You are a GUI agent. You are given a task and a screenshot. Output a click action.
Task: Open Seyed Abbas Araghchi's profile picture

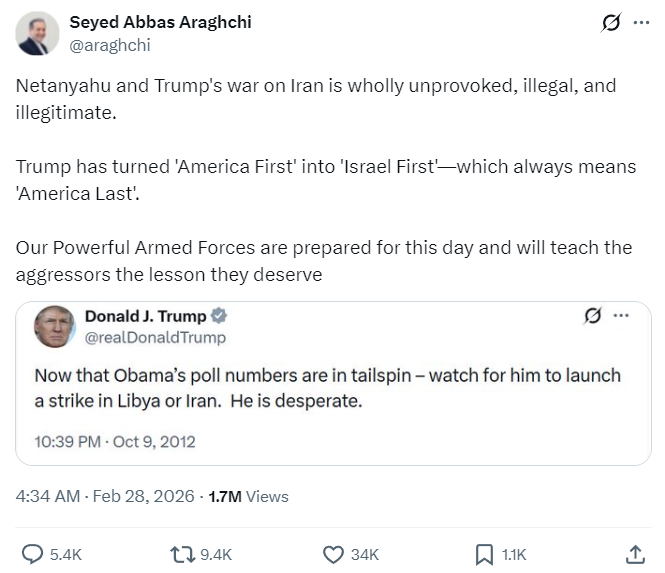click(x=37, y=34)
